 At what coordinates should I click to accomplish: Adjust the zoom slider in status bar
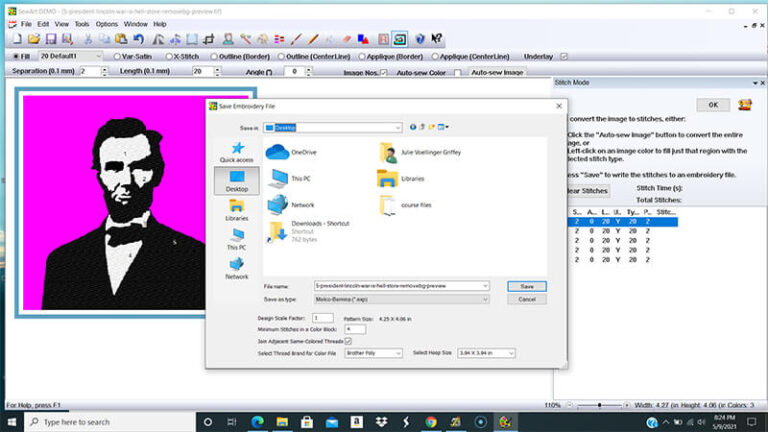(599, 406)
